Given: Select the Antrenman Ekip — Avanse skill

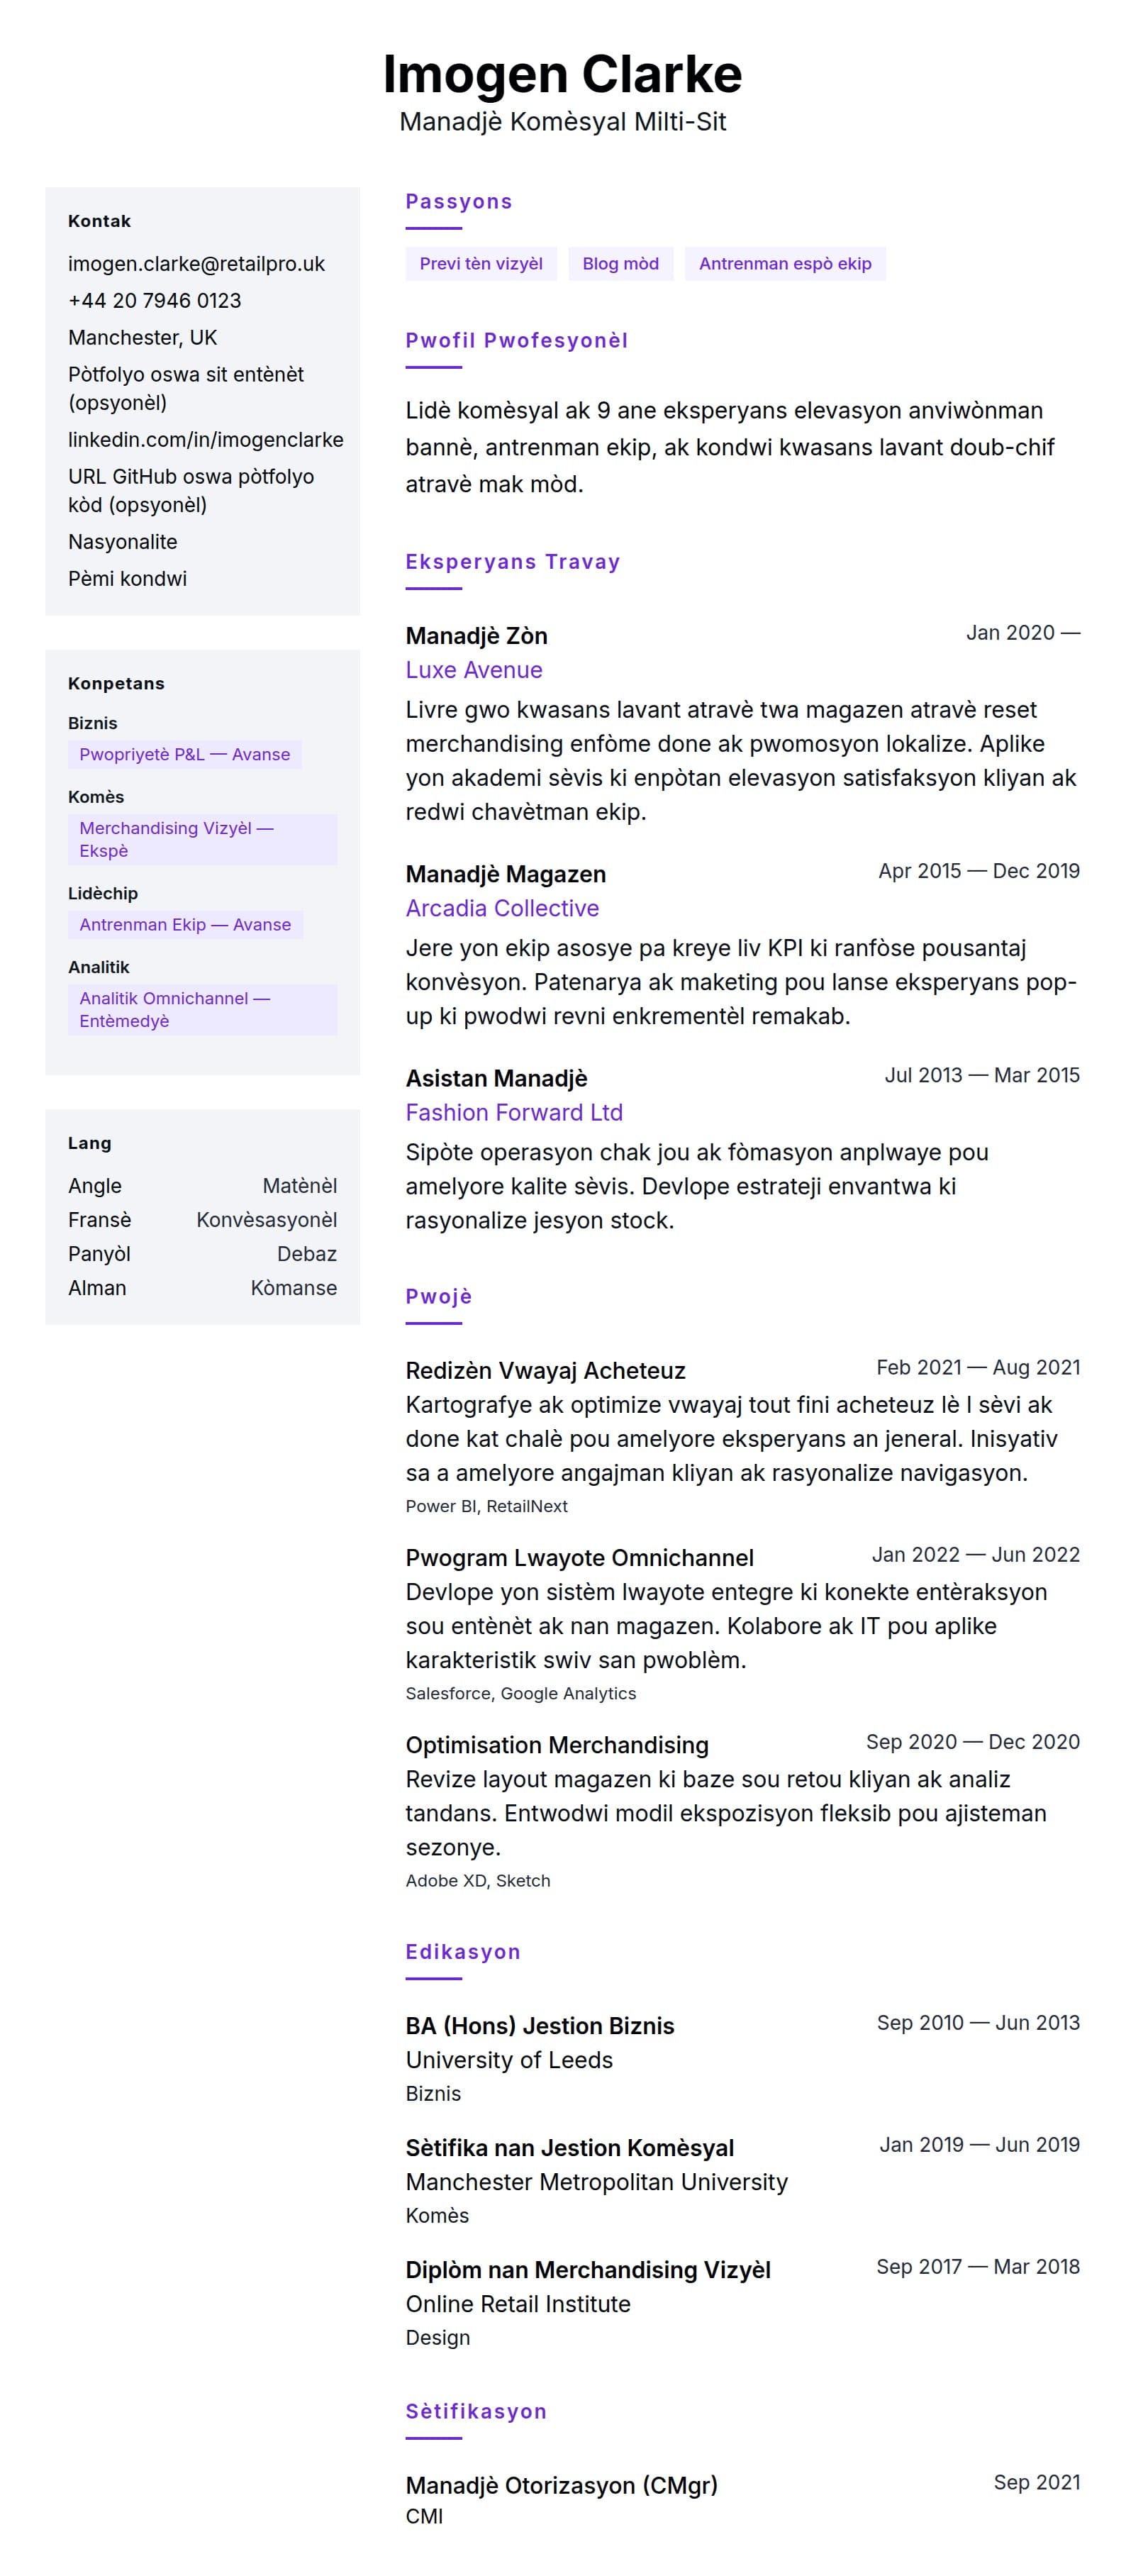Looking at the screenshot, I should coord(185,925).
